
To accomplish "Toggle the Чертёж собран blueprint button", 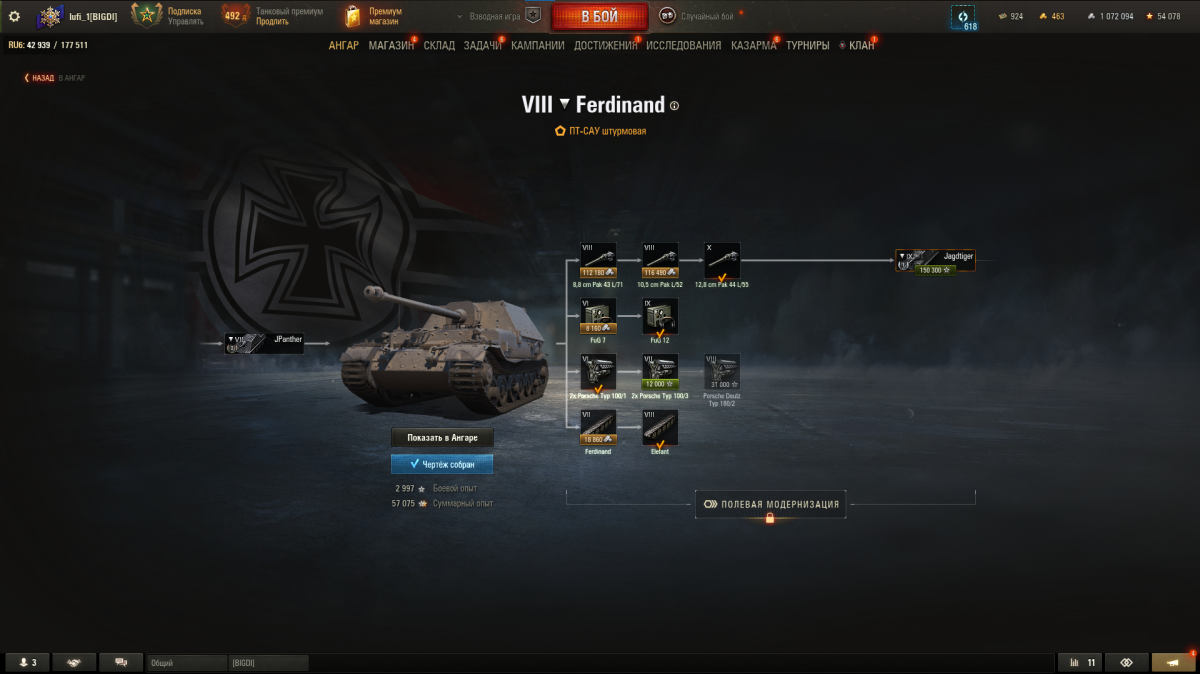I will (442, 464).
